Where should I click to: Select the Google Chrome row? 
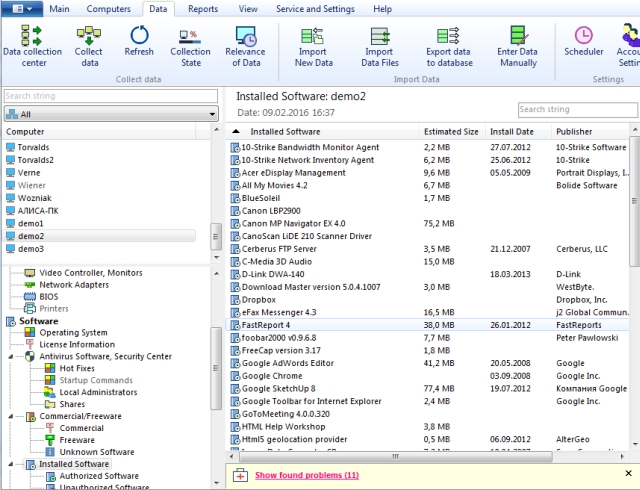point(274,375)
